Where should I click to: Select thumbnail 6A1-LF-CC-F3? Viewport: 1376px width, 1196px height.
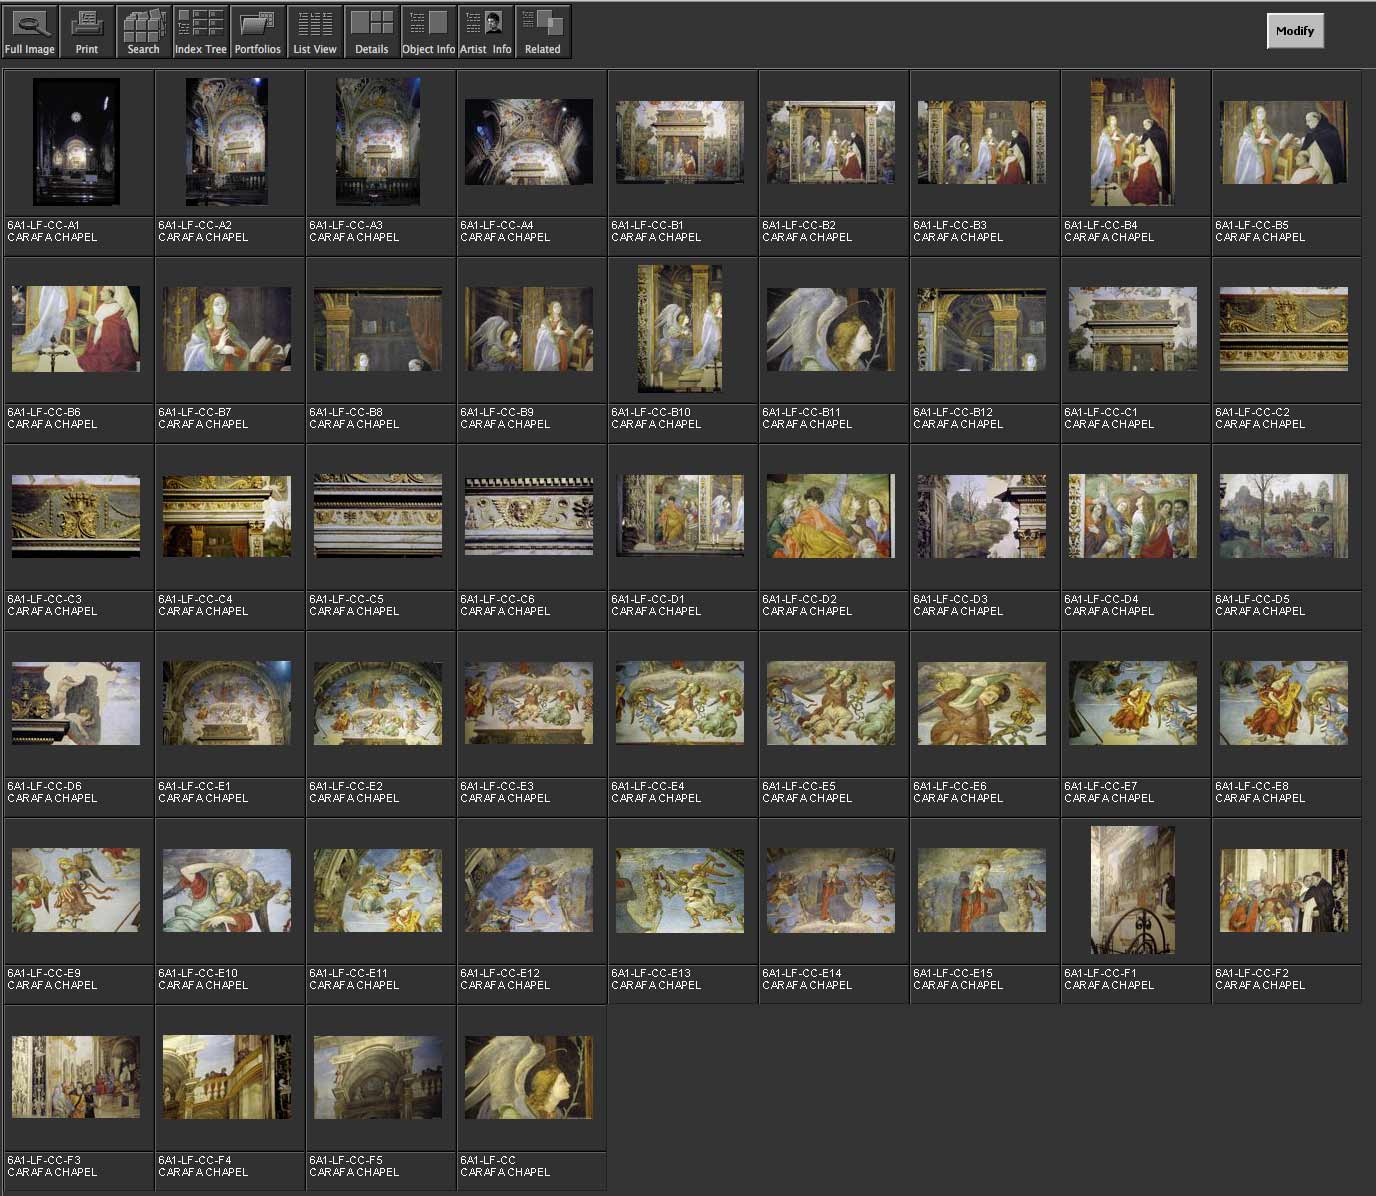pos(76,1077)
